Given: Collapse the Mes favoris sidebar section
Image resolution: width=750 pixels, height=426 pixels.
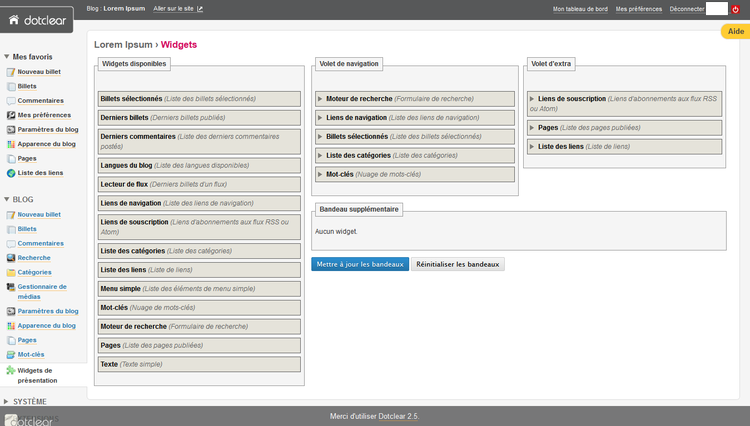Looking at the screenshot, I should click(7, 57).
